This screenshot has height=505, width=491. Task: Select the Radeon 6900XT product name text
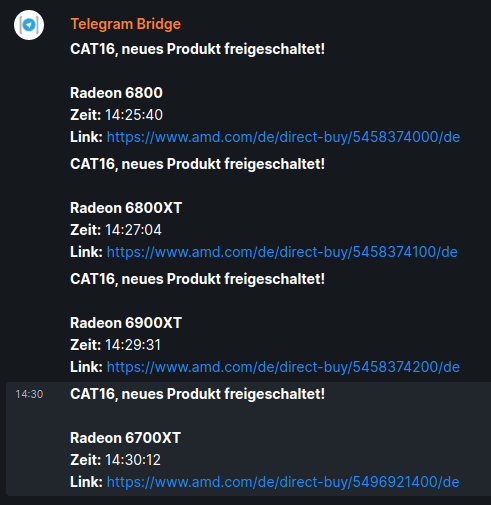(x=126, y=323)
